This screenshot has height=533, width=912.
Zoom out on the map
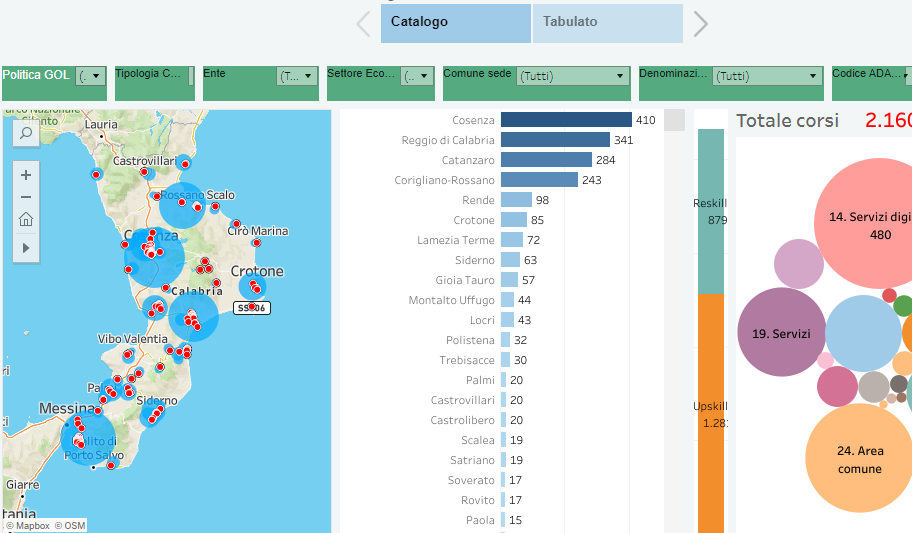click(x=26, y=197)
